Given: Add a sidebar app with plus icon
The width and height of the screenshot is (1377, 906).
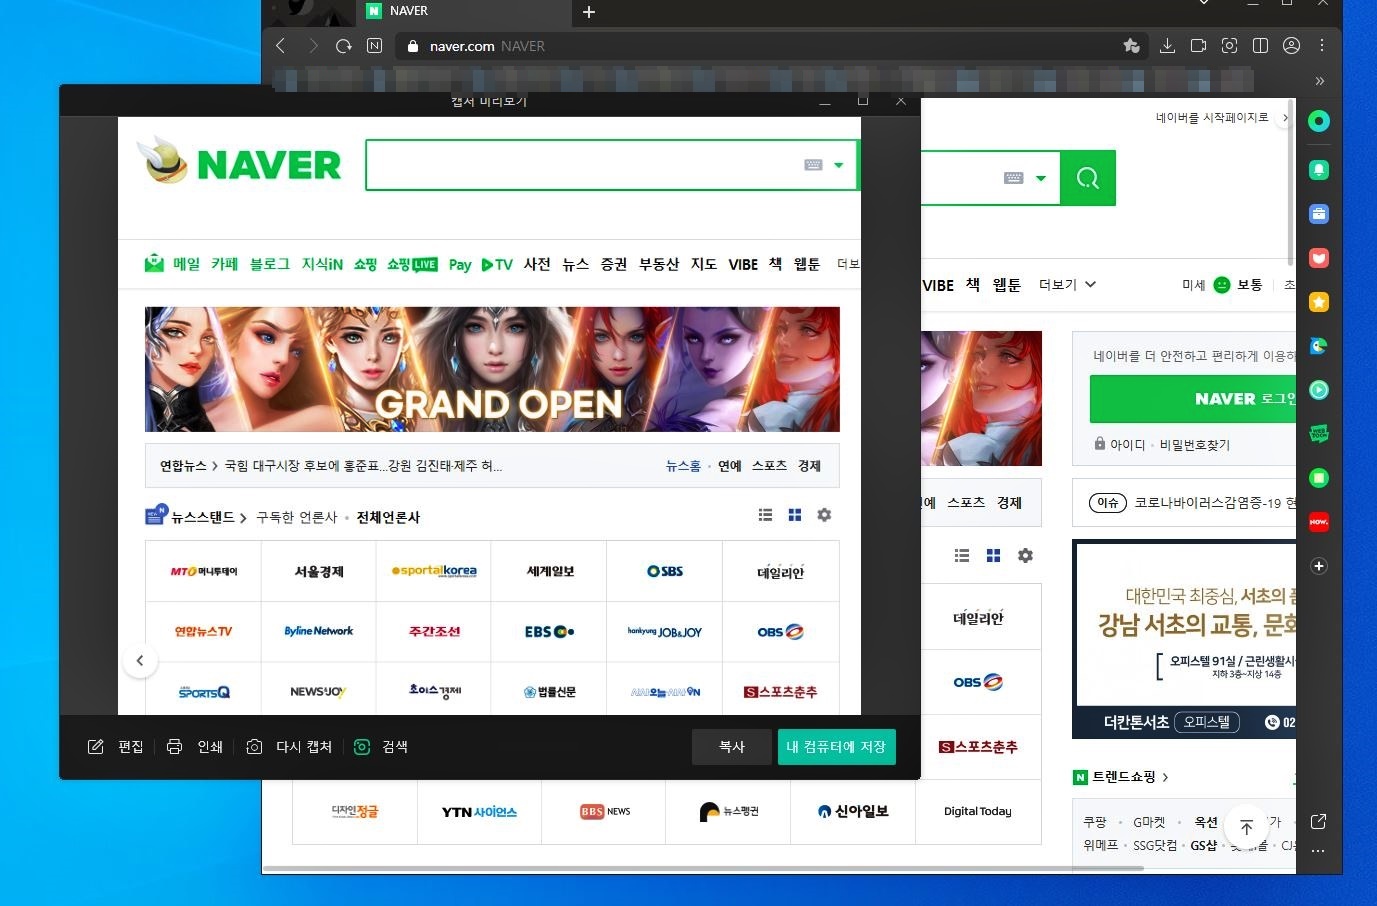Looking at the screenshot, I should pos(1319,566).
